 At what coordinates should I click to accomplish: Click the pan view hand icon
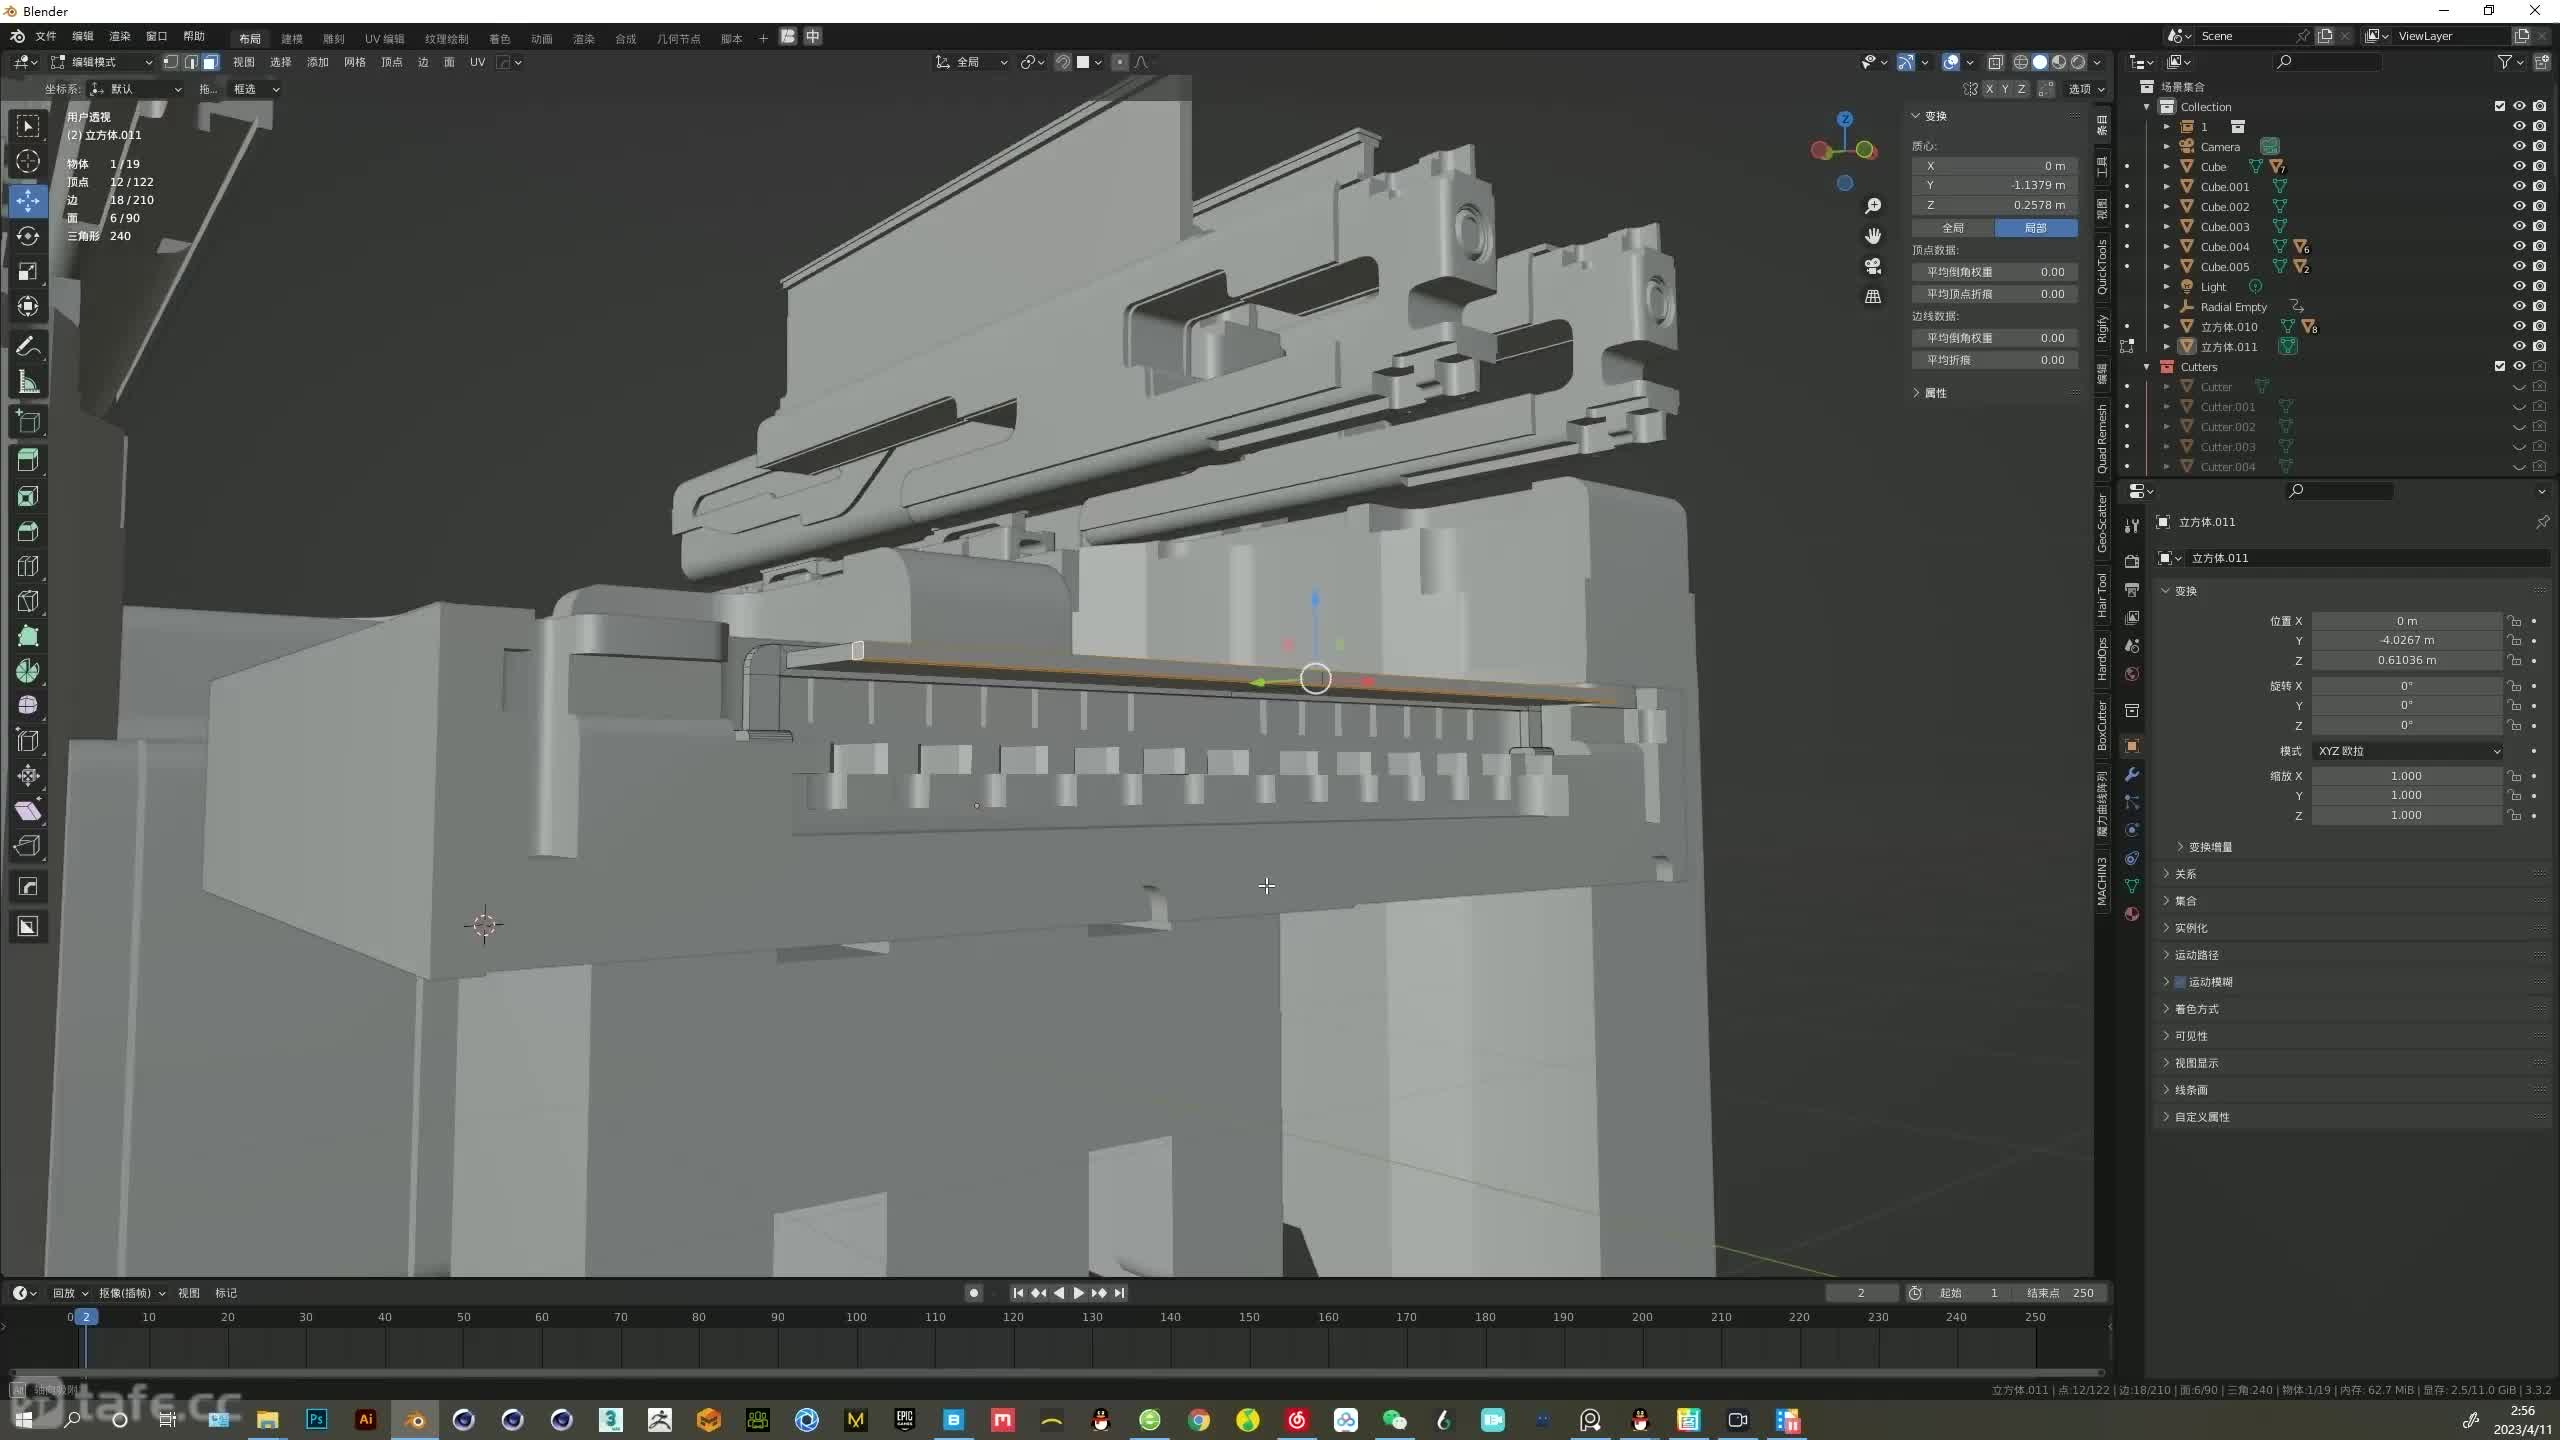point(1873,236)
